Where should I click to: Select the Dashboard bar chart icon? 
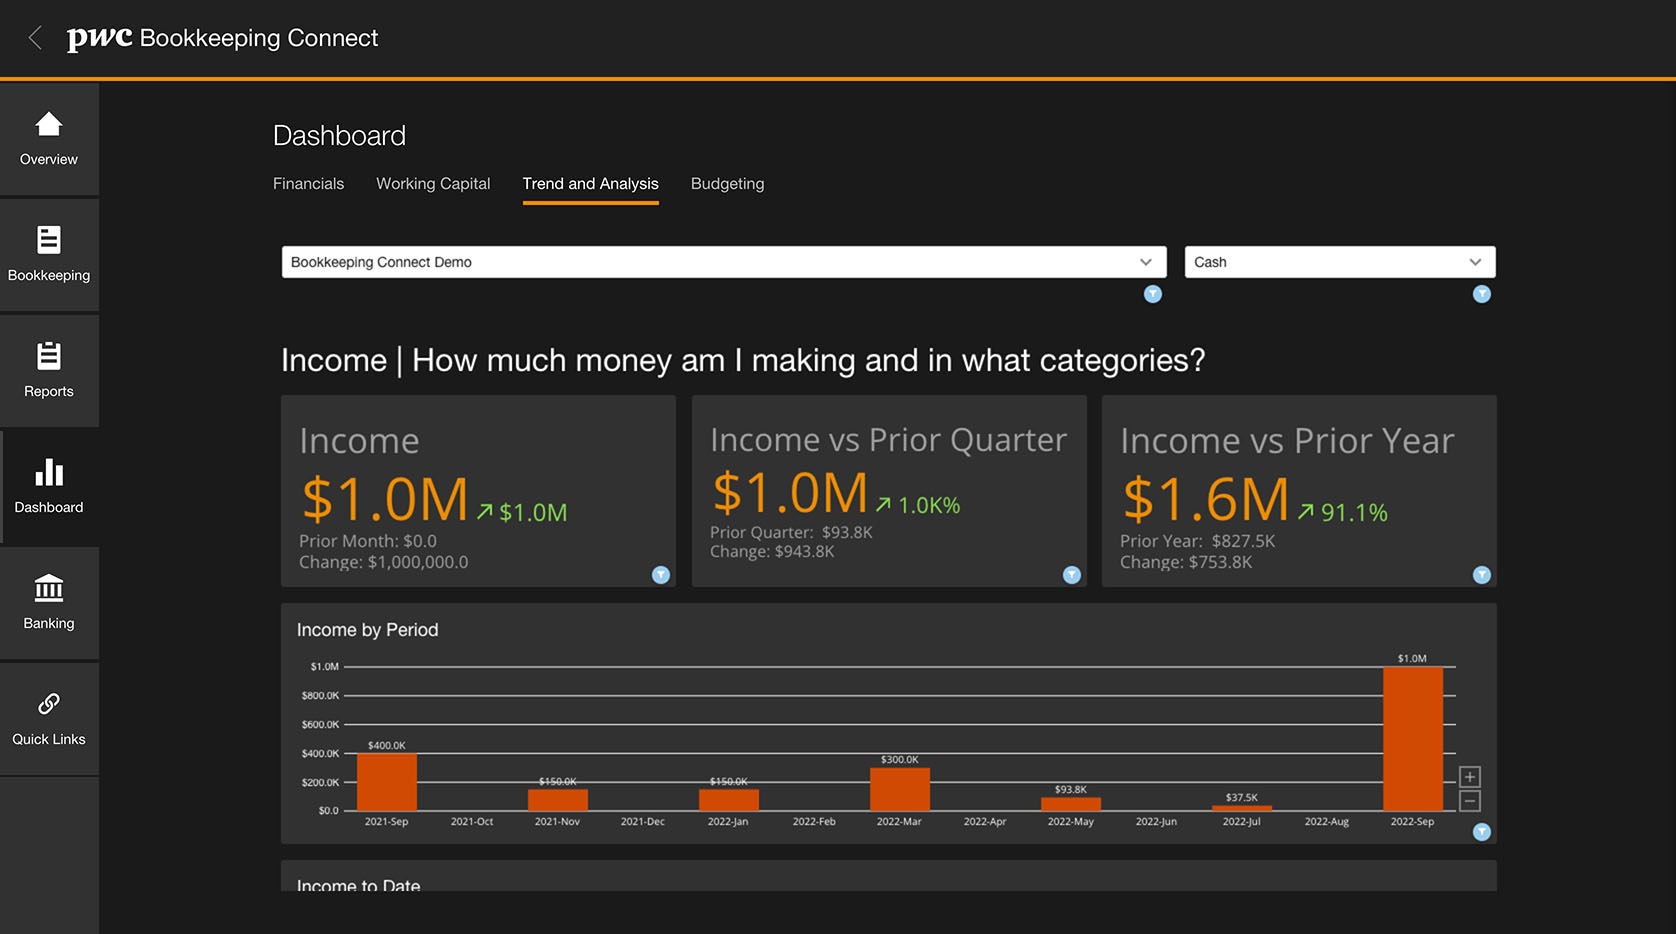tap(49, 473)
